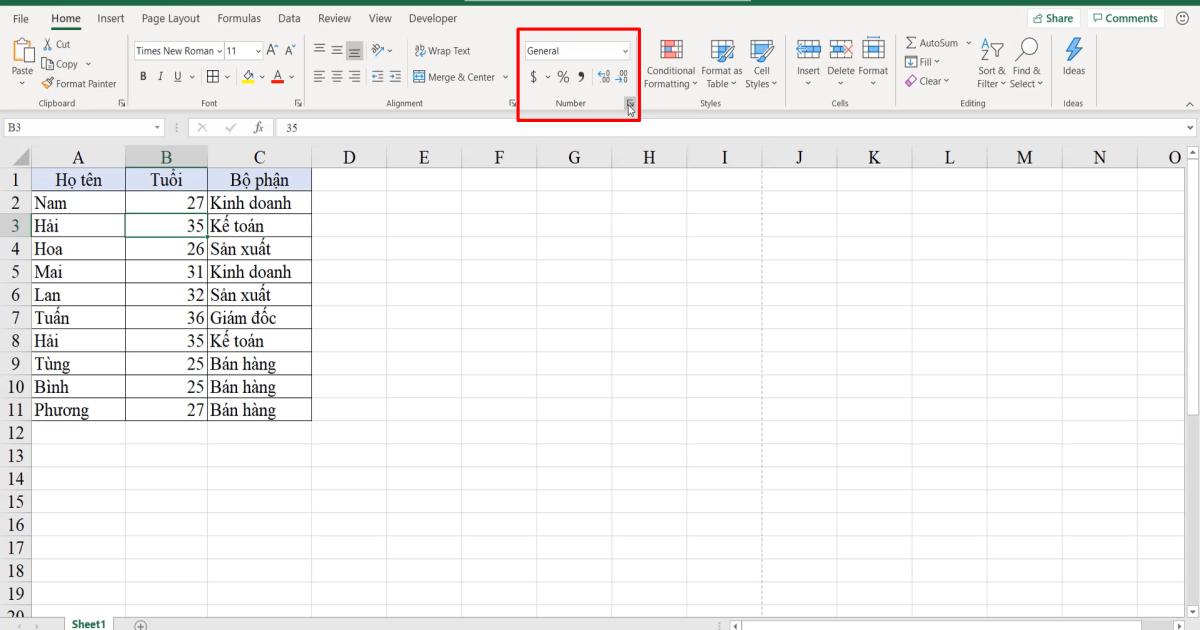Apply Percent Style formatting
The image size is (1200, 630).
tap(562, 75)
